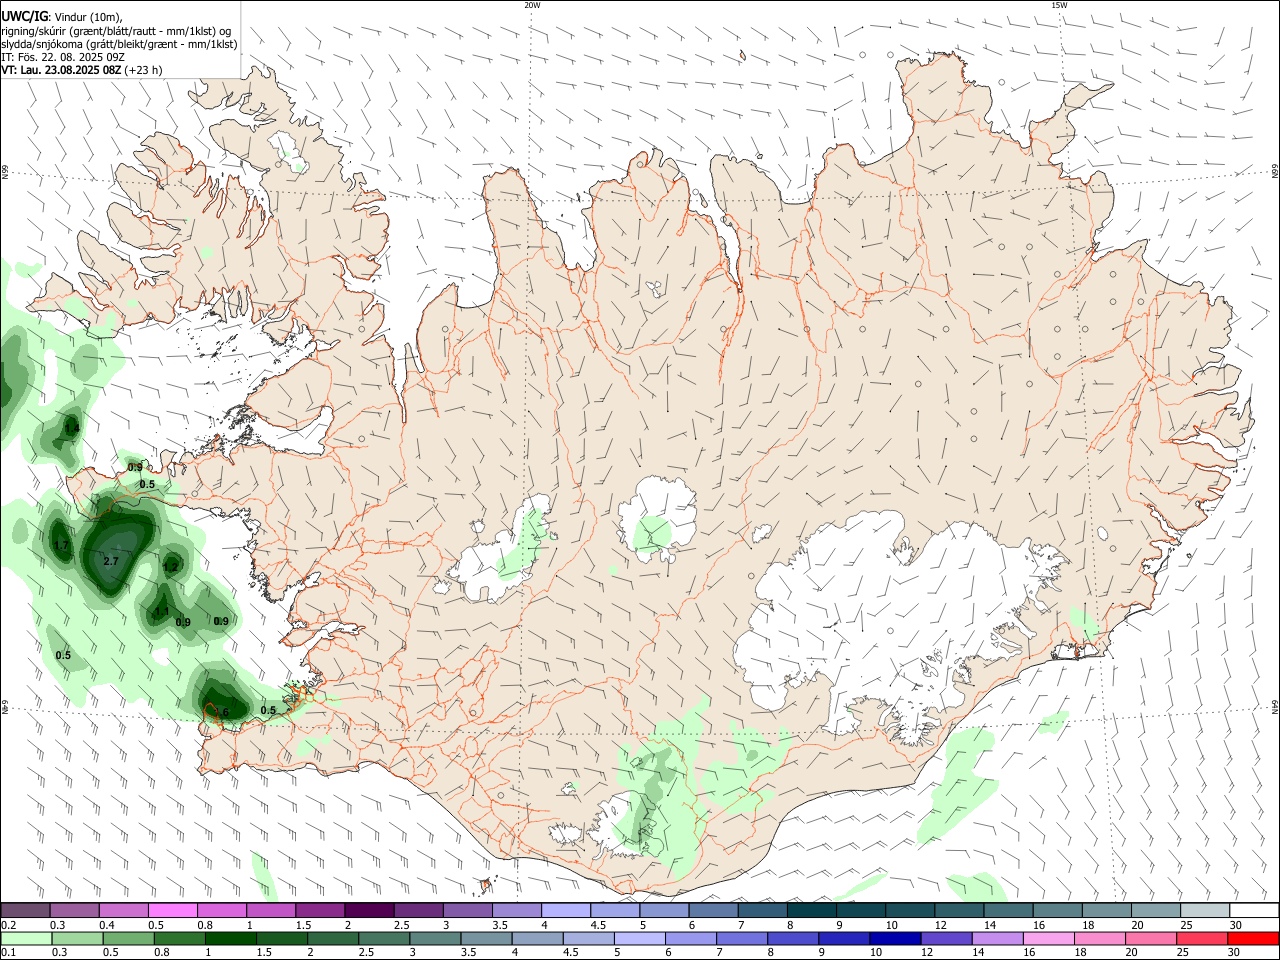Click the darkest green 1–1.5 swatch in the bottom legend row
Image resolution: width=1280 pixels, height=960 pixels.
pyautogui.click(x=230, y=938)
